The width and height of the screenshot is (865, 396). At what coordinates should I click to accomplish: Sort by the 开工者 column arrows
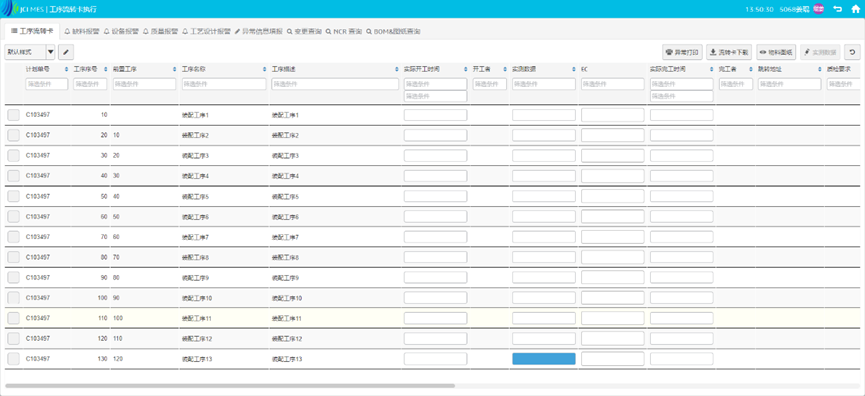coord(505,69)
